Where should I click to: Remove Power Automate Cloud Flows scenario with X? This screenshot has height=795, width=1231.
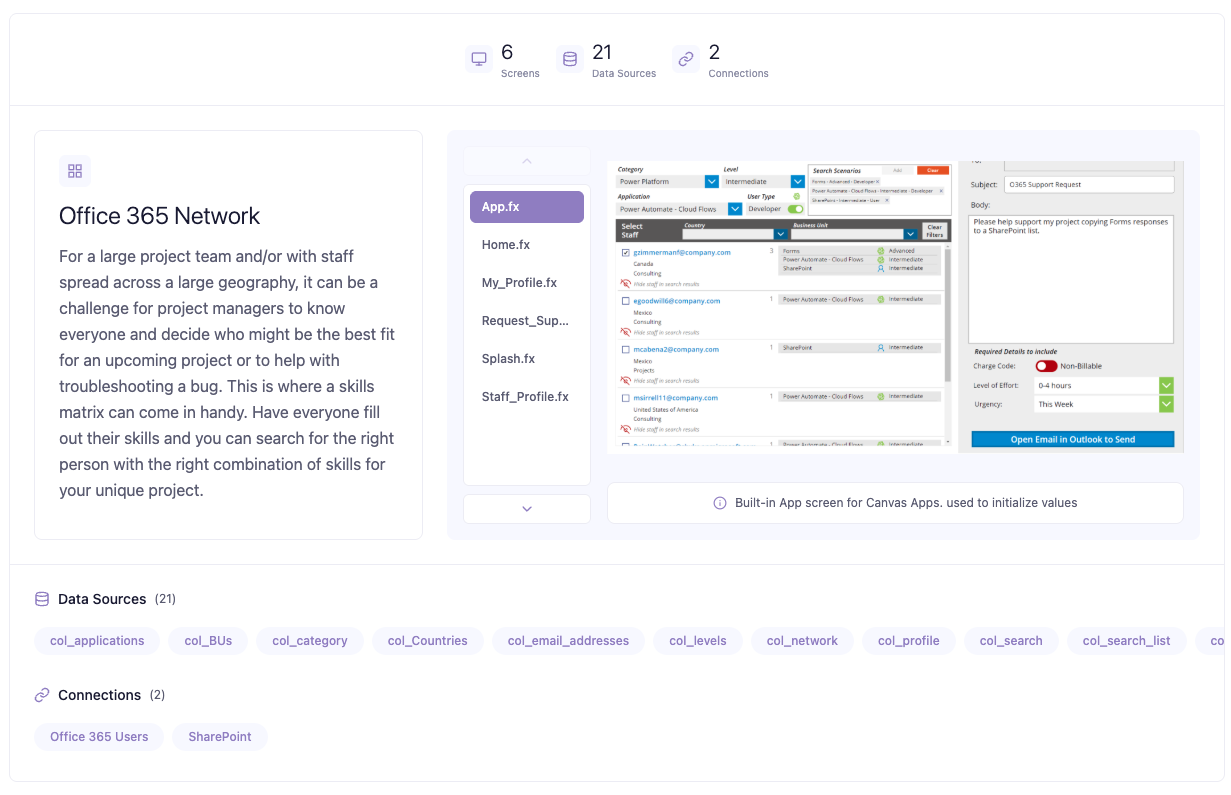pos(941,191)
